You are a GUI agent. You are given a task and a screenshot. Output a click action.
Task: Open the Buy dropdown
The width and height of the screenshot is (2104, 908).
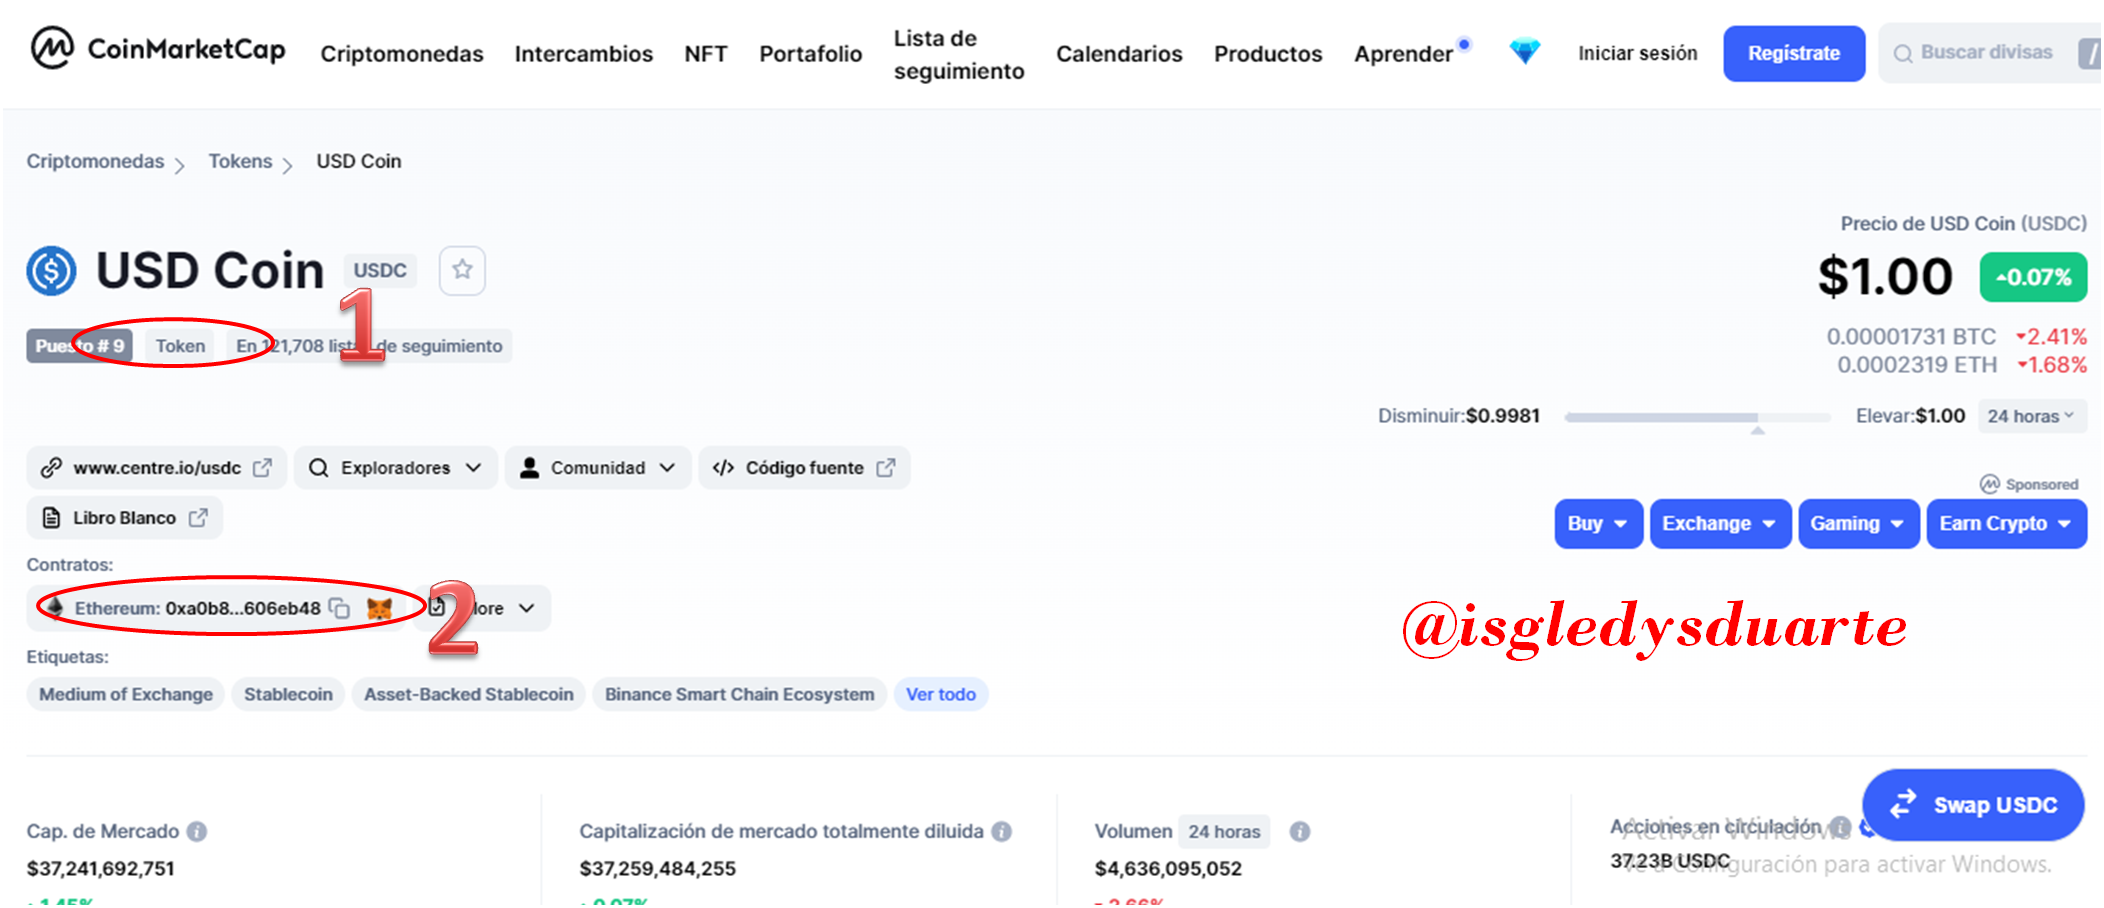1598,523
